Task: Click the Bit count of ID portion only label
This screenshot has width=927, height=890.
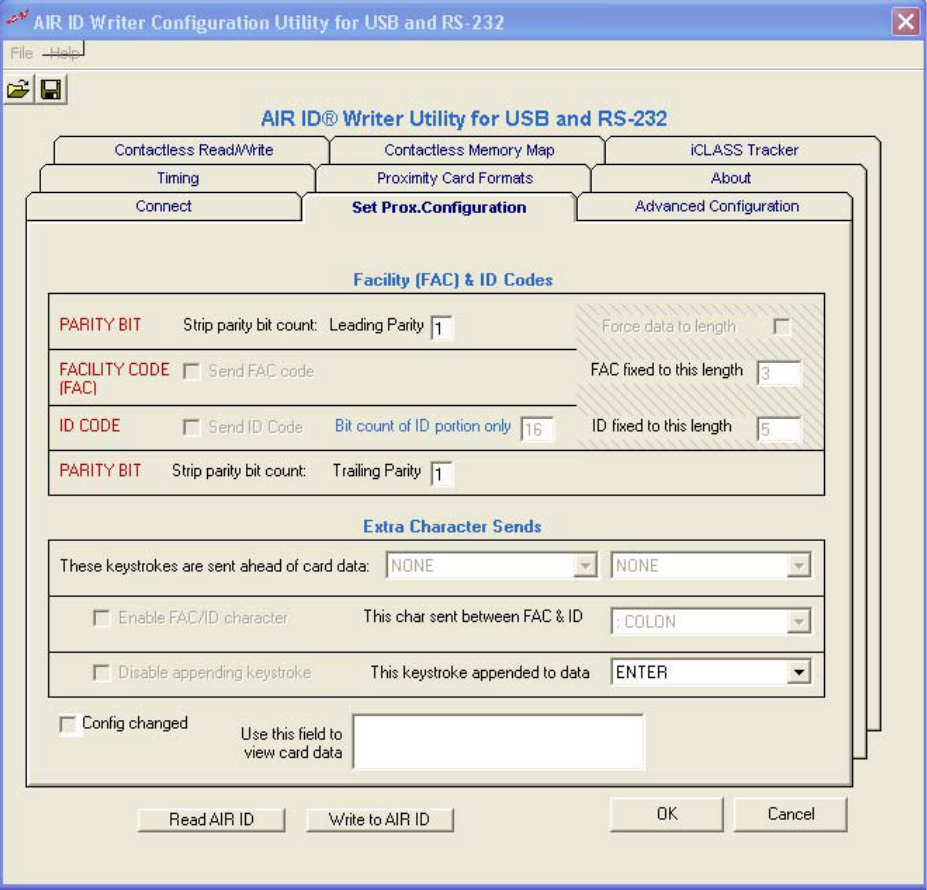Action: (x=423, y=426)
